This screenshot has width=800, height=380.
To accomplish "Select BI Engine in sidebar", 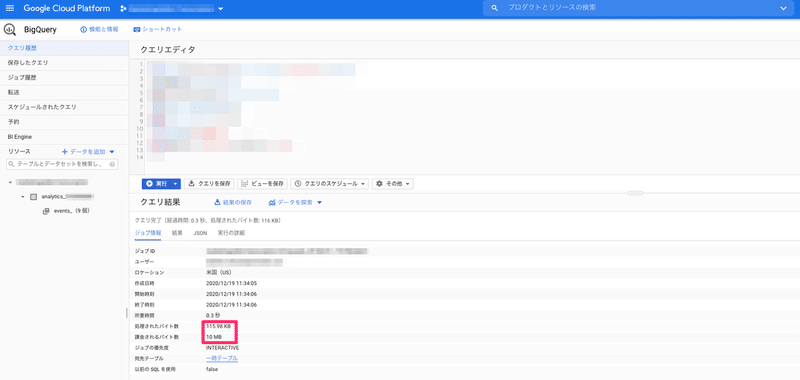I will pyautogui.click(x=64, y=137).
